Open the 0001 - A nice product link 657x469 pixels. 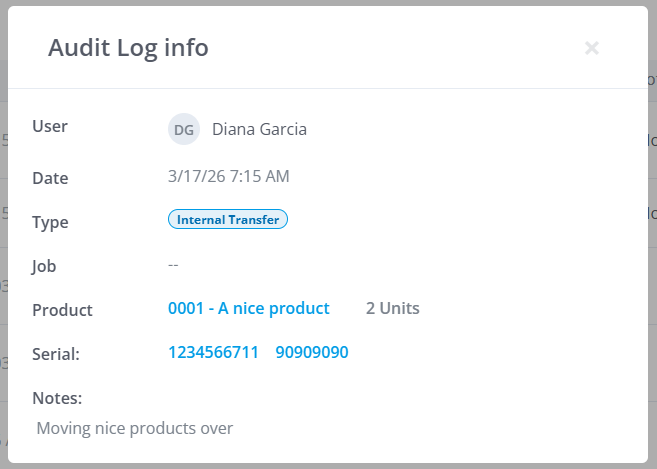pyautogui.click(x=249, y=308)
